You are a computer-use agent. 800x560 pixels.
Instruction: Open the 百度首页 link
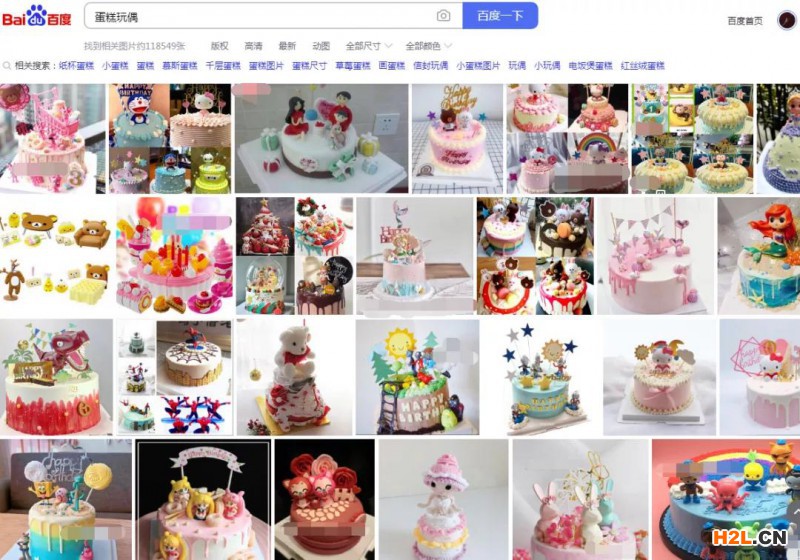[745, 21]
